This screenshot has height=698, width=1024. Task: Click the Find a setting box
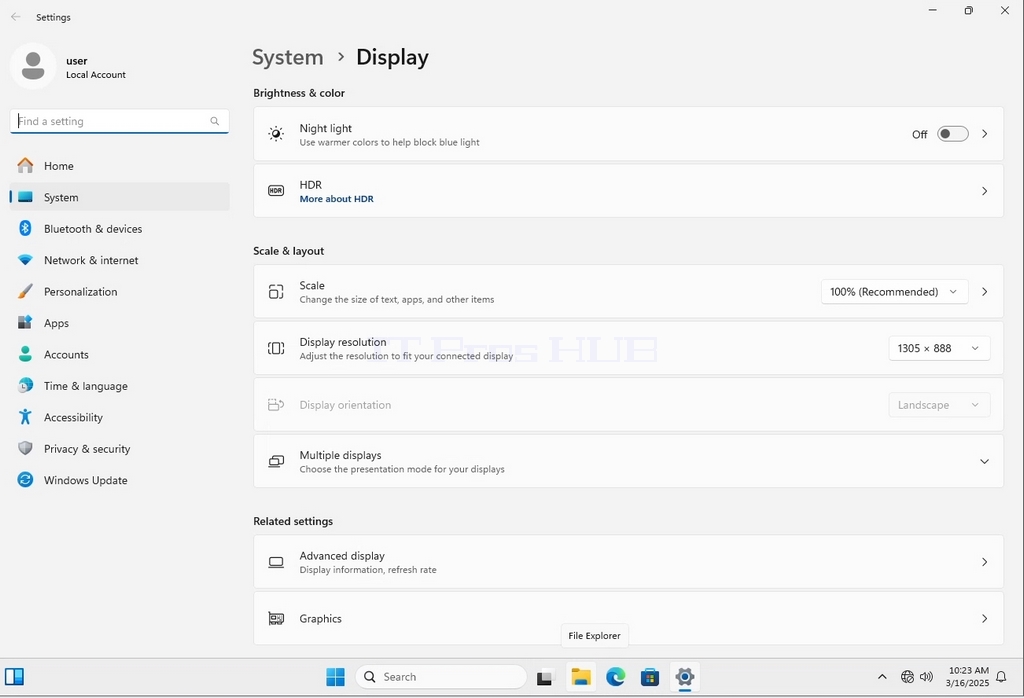(x=120, y=121)
